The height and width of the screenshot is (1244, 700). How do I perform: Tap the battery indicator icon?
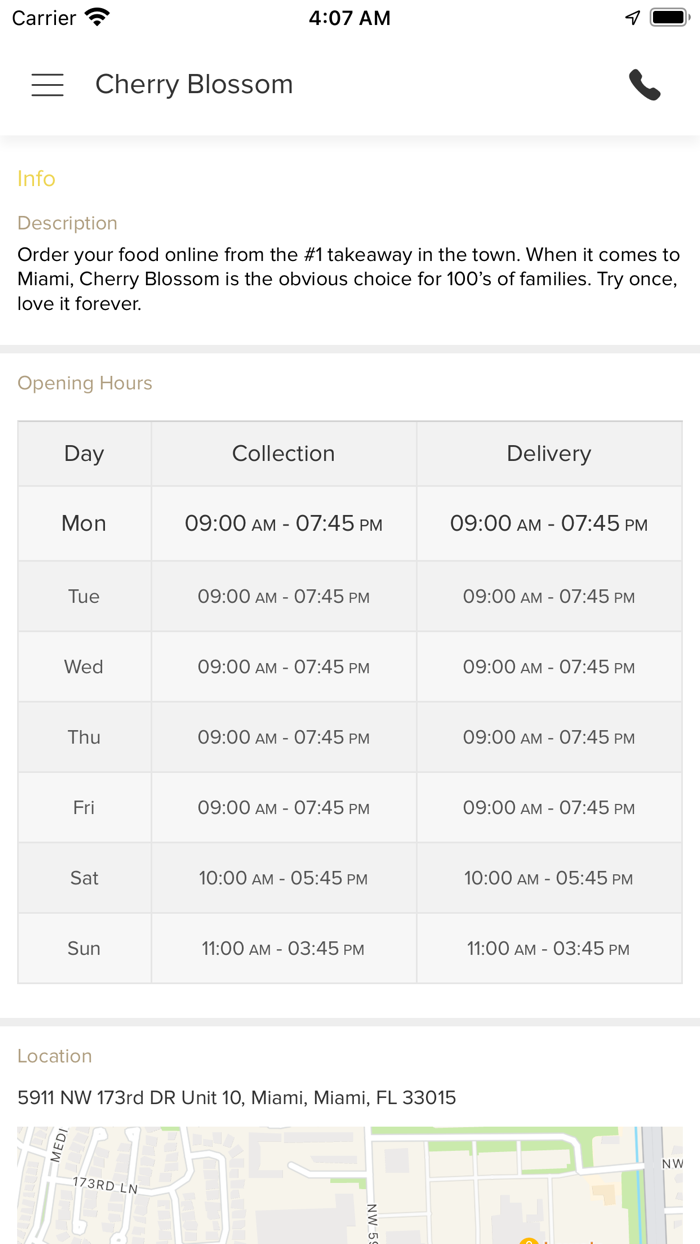tap(667, 18)
